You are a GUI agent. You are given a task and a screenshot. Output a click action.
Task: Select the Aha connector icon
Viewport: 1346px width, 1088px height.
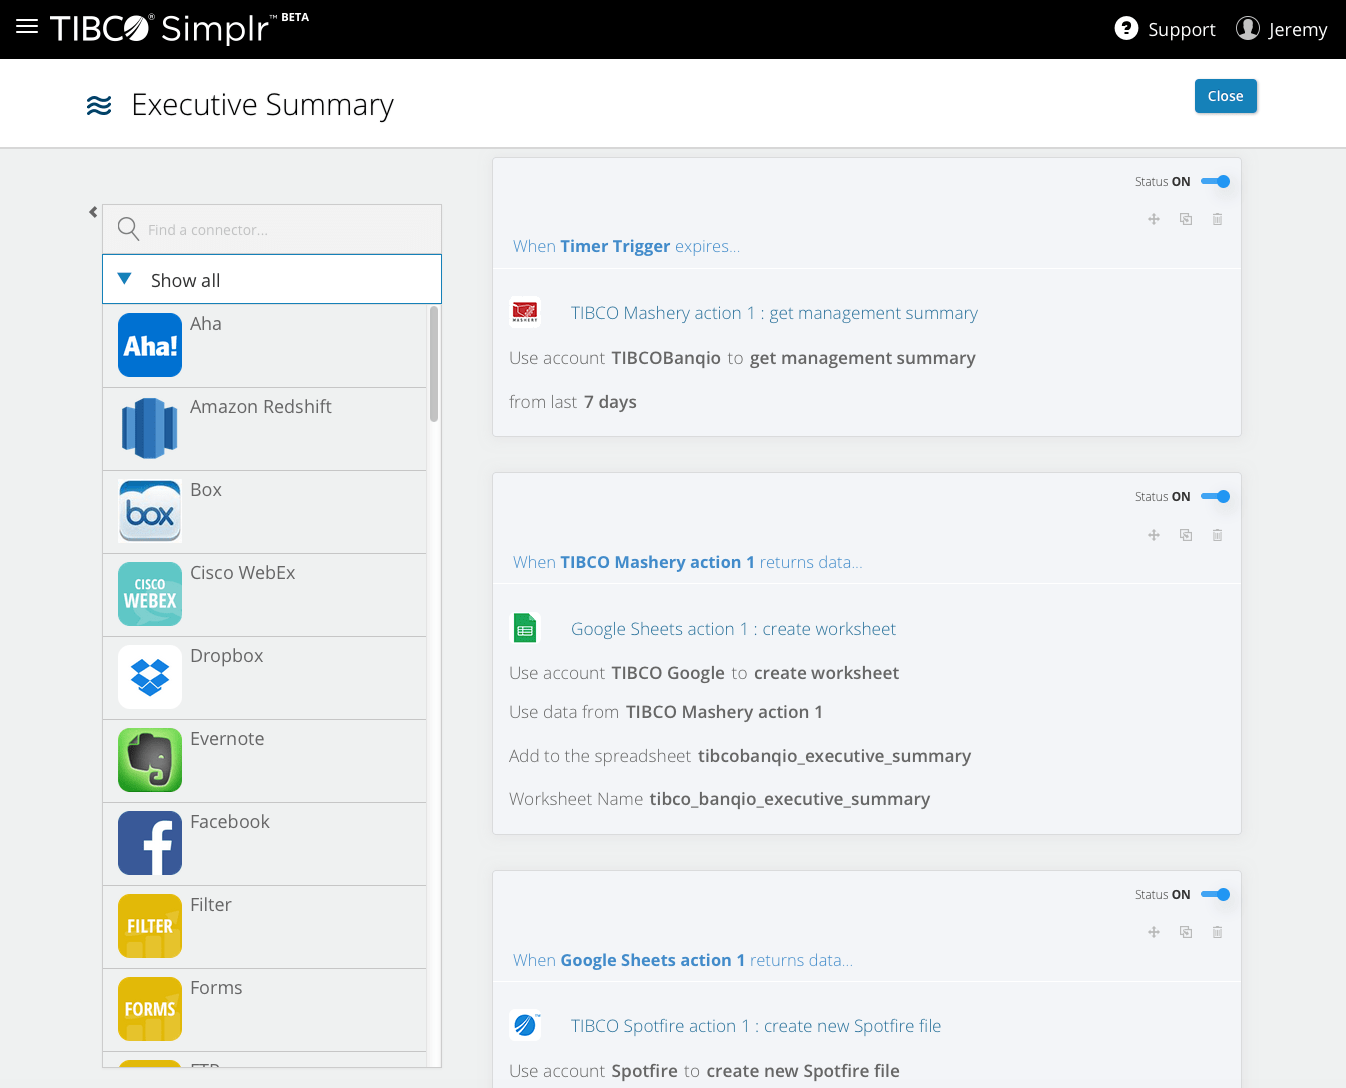[x=150, y=345]
